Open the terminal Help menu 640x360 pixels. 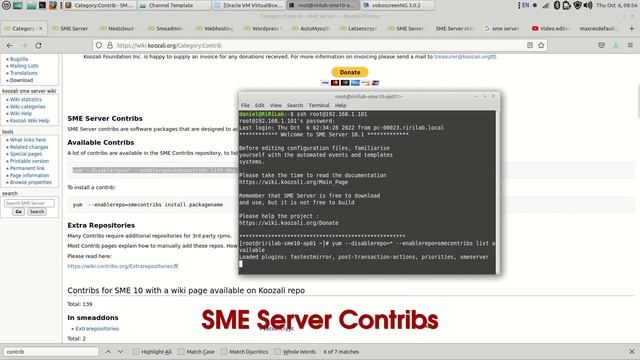341,105
